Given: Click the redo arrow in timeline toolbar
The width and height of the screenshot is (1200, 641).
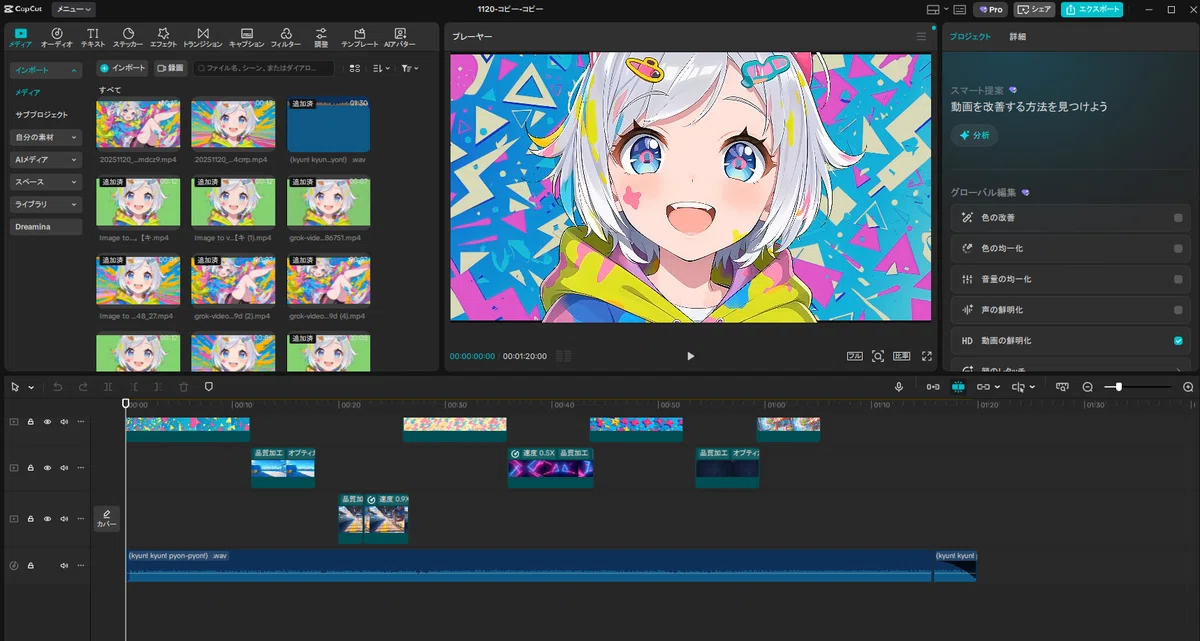Looking at the screenshot, I should (x=83, y=387).
